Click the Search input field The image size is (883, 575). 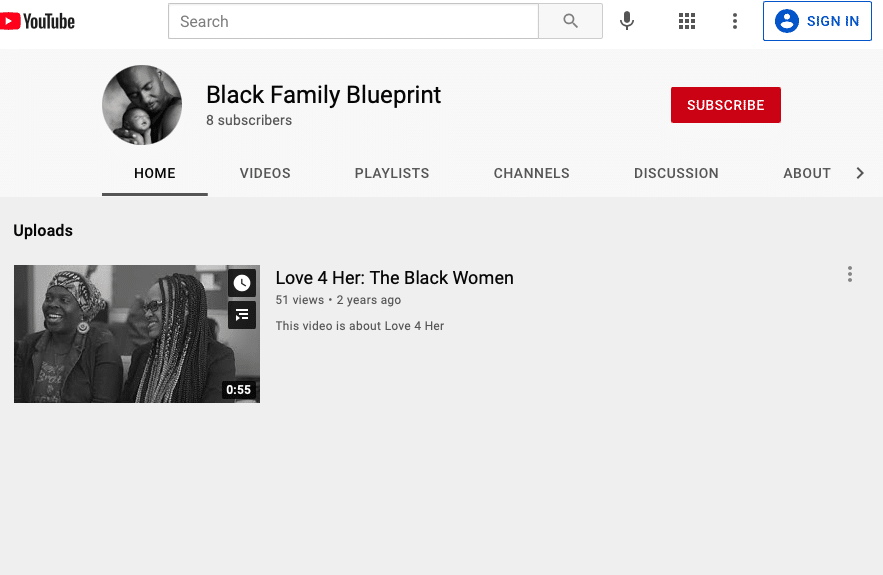[x=353, y=21]
